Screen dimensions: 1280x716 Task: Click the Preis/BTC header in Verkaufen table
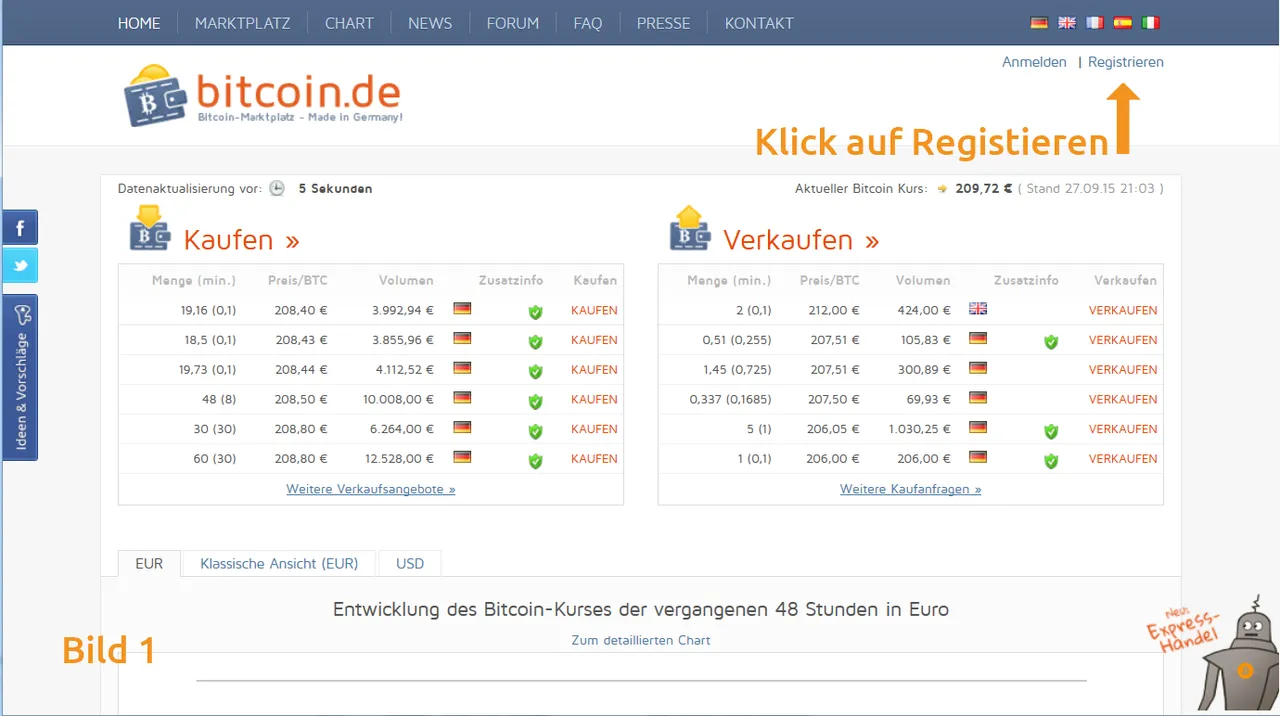pyautogui.click(x=829, y=280)
